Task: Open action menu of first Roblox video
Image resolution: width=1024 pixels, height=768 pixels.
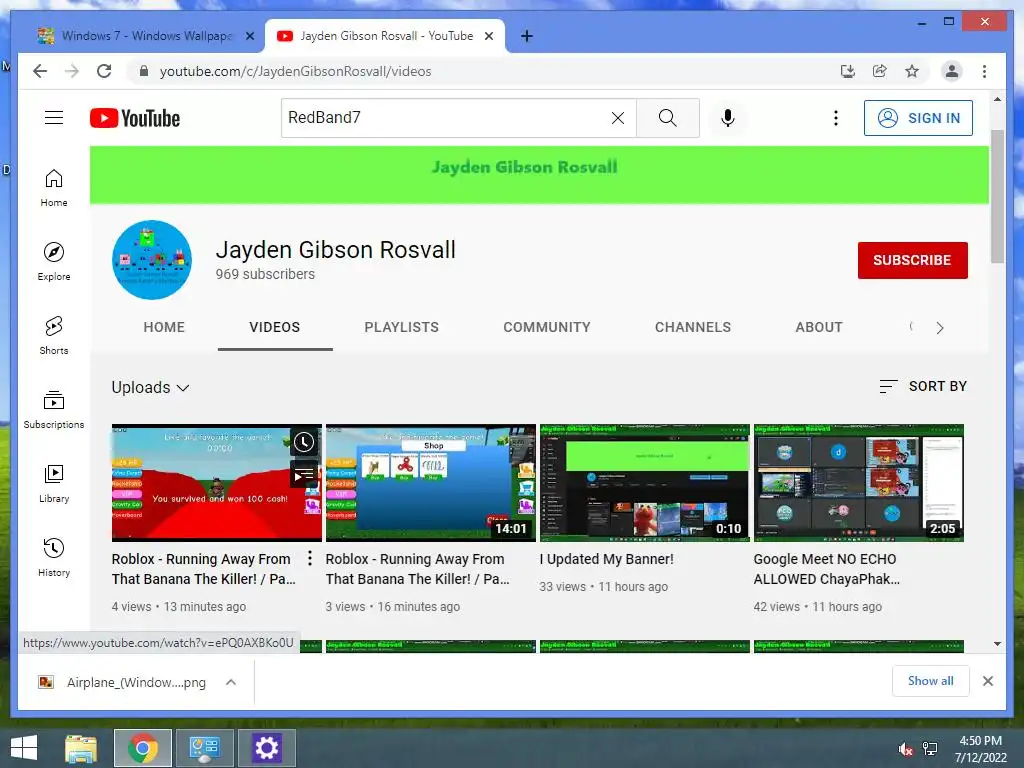Action: coord(310,558)
